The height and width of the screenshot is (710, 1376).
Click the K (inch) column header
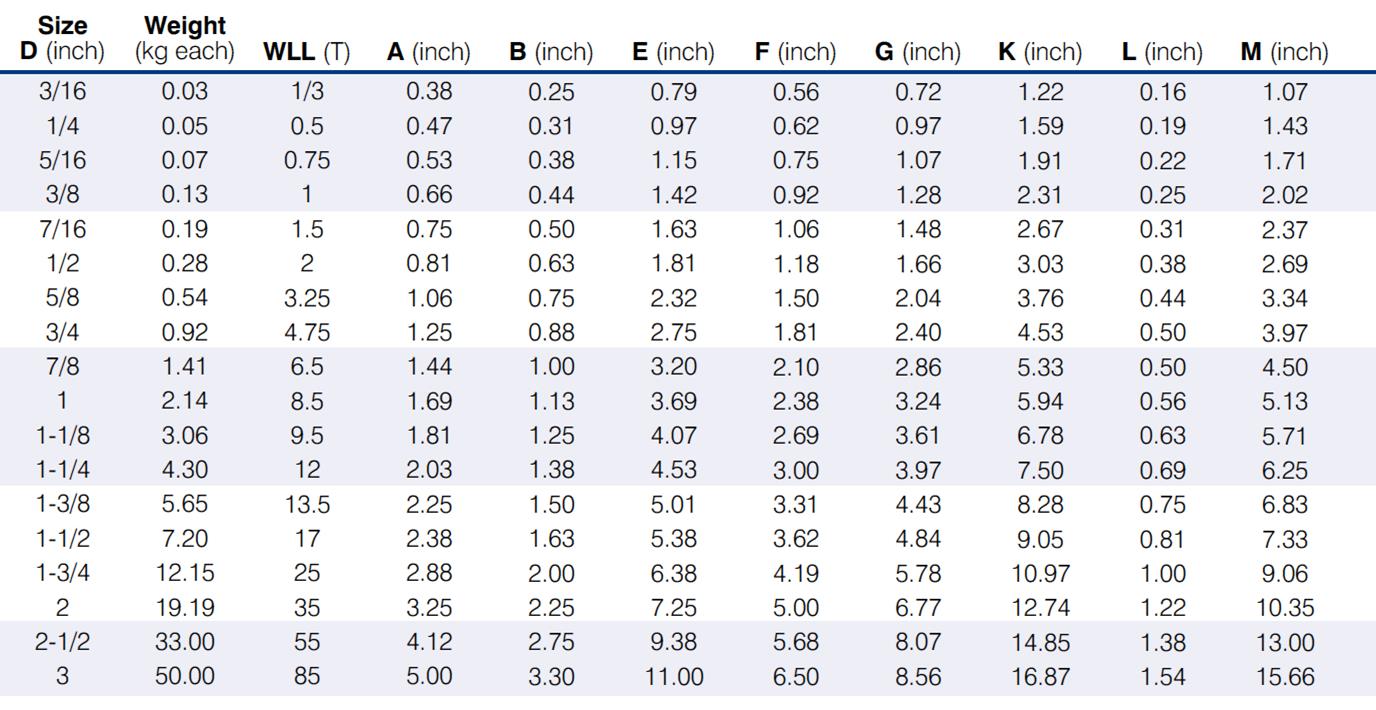[1040, 52]
